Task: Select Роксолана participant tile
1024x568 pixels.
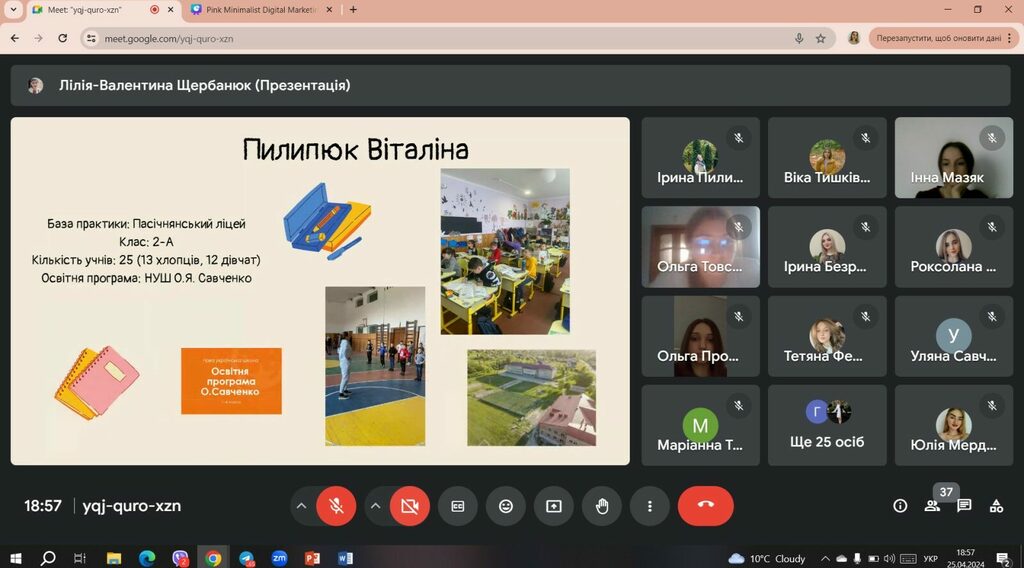Action: tap(953, 247)
